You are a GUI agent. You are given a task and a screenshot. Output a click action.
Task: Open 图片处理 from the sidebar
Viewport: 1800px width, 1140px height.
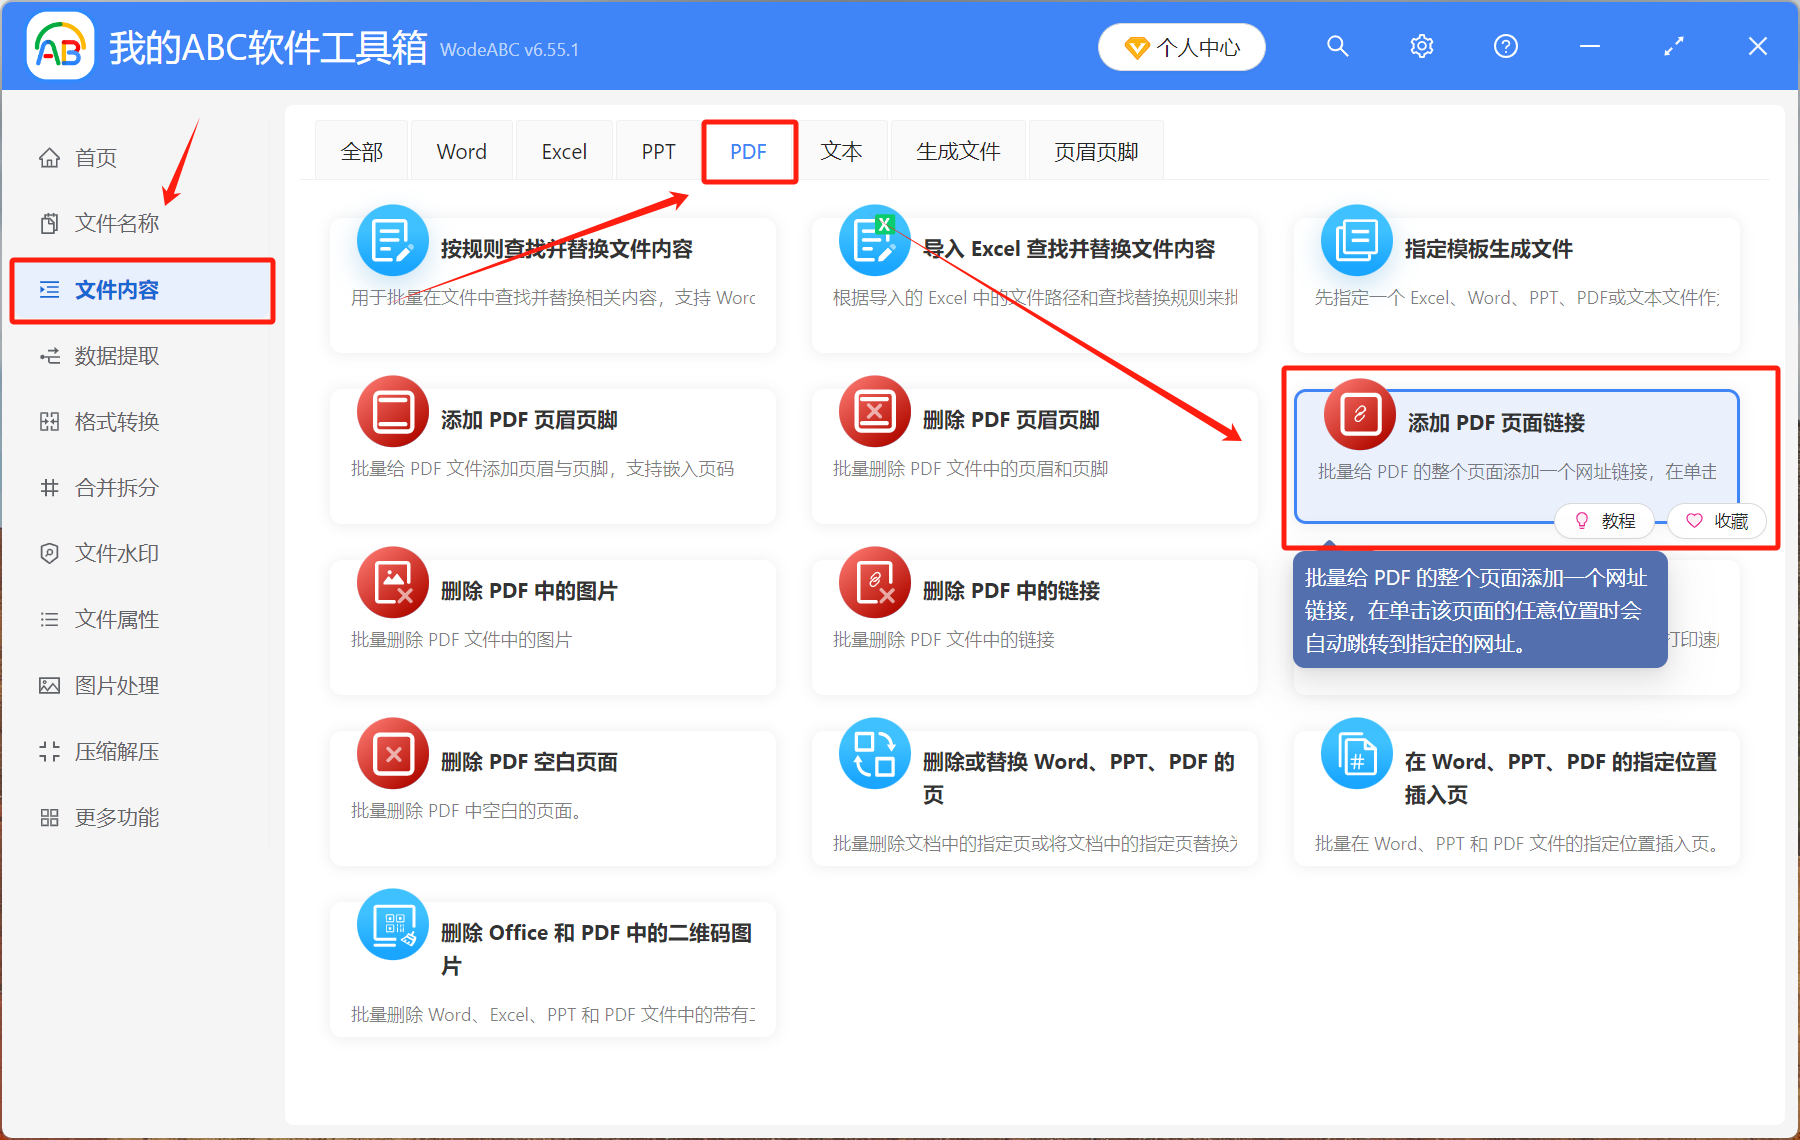click(115, 685)
